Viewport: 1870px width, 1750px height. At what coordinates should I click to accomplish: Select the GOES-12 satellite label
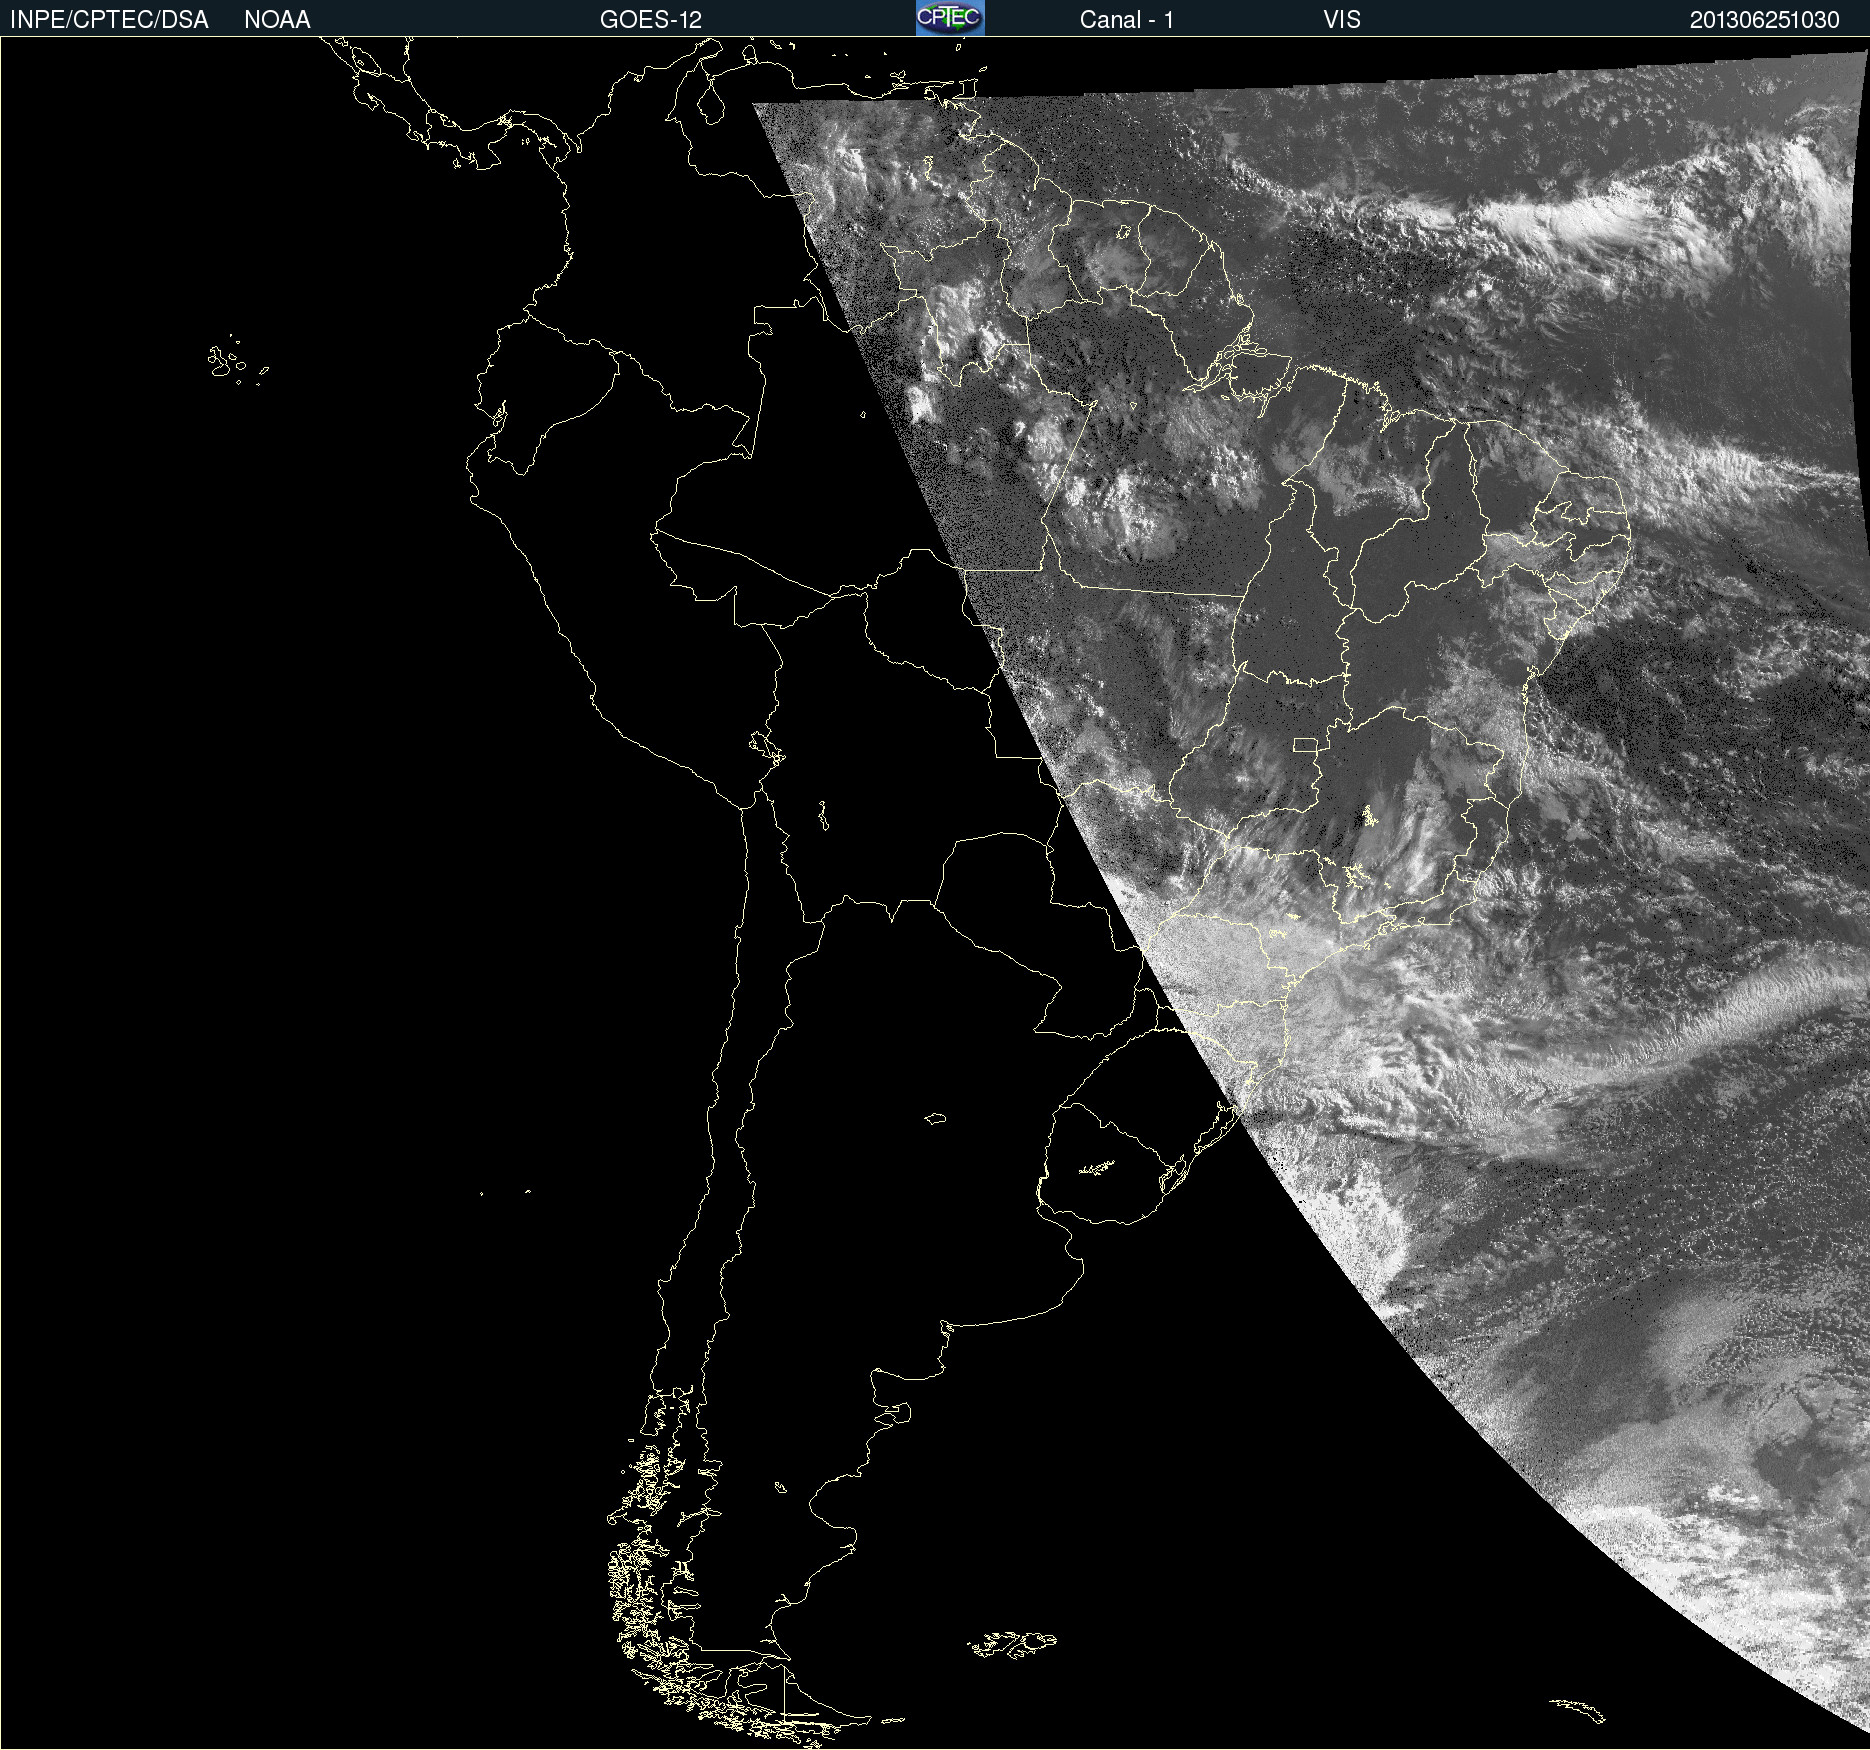651,20
